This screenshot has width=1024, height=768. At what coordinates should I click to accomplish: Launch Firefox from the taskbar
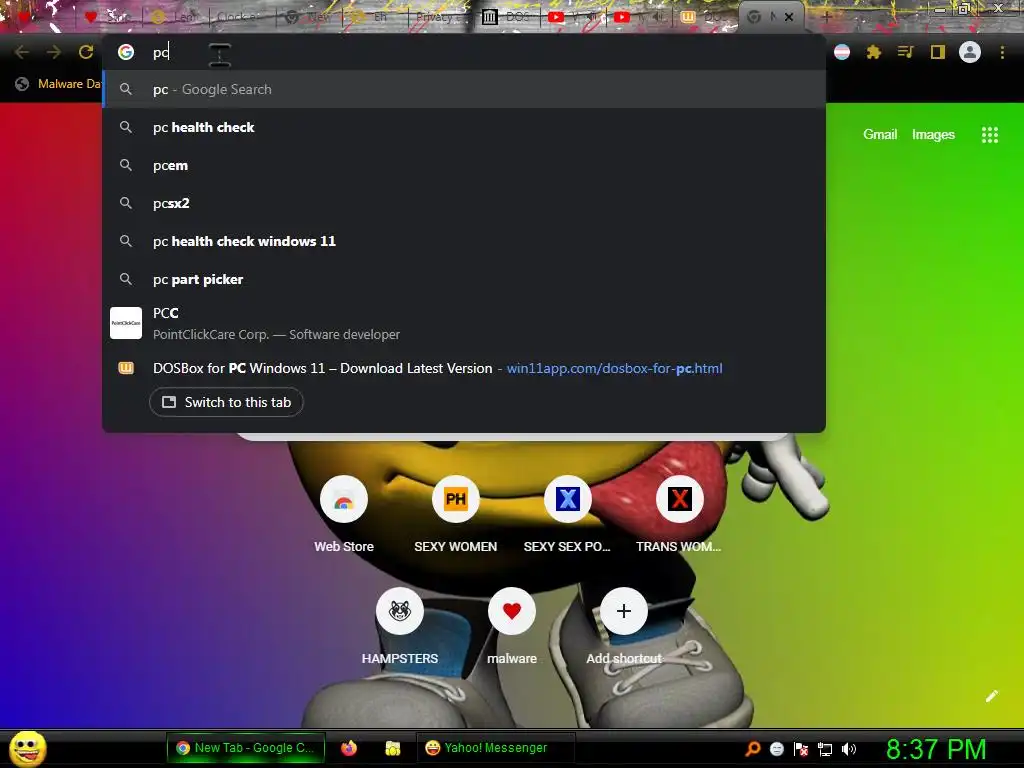coord(349,748)
